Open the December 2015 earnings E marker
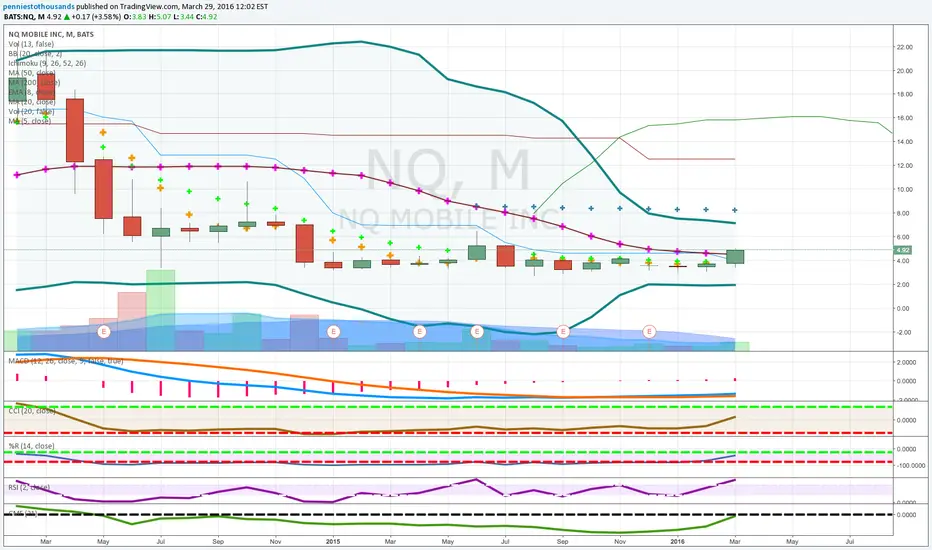Image resolution: width=932 pixels, height=550 pixels. pyautogui.click(x=649, y=331)
